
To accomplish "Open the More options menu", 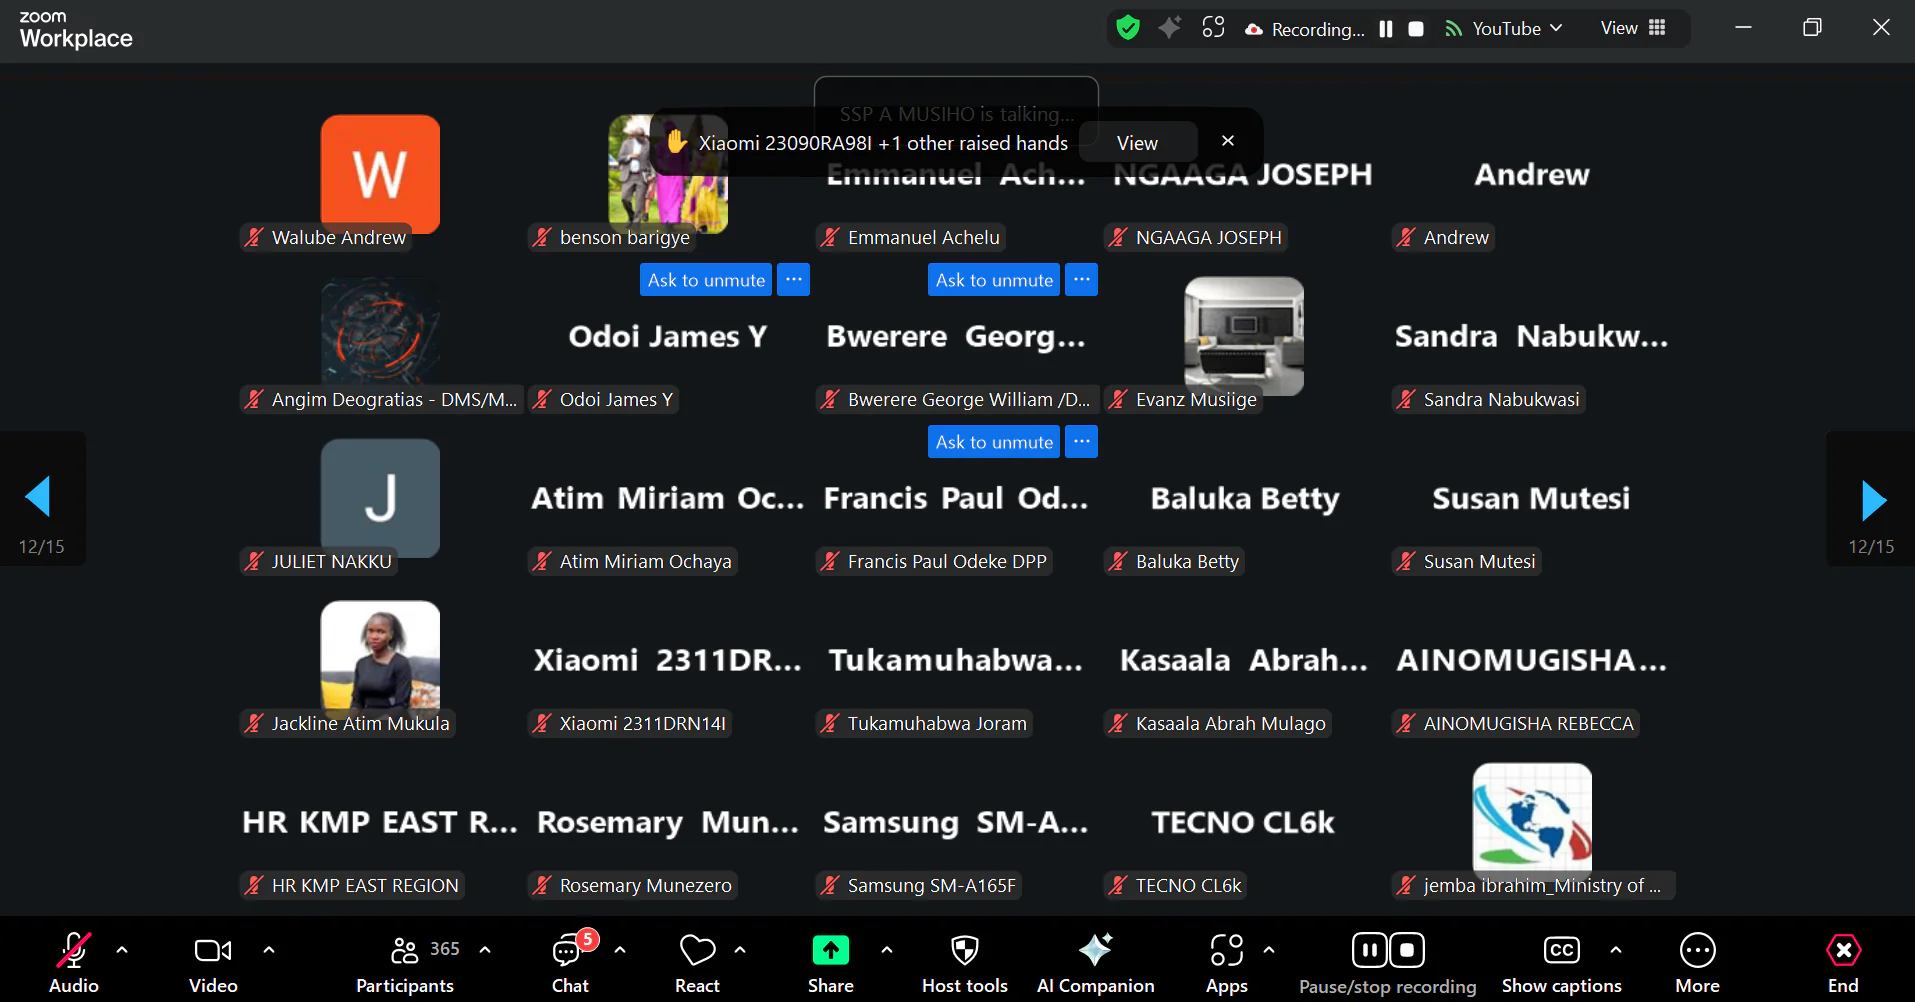I will pyautogui.click(x=1697, y=963).
